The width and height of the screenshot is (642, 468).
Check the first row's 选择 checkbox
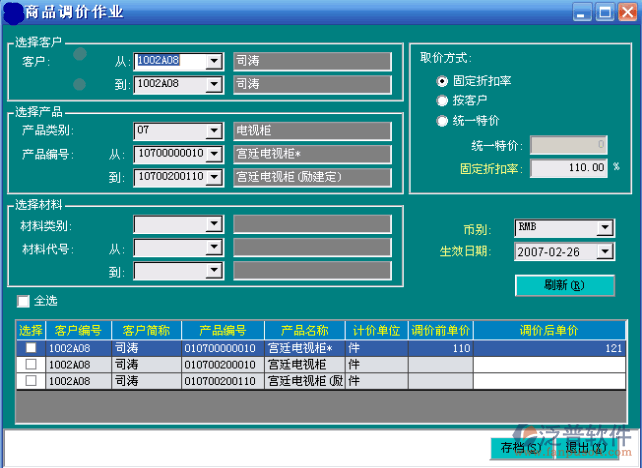click(31, 348)
